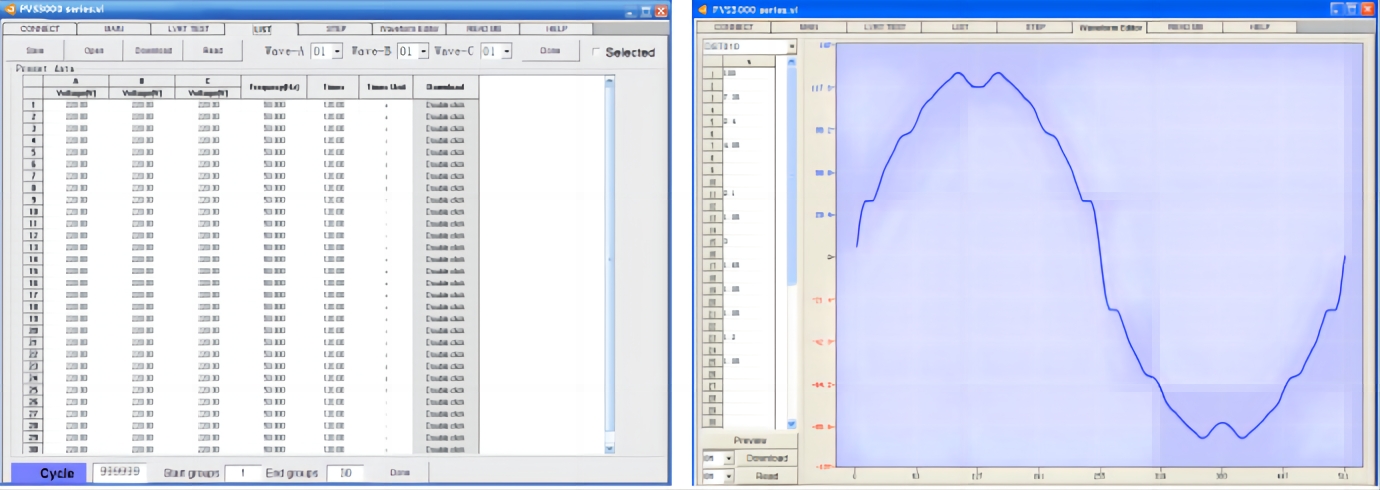The image size is (1380, 490).
Task: Enable the Selected checkbox
Action: [x=598, y=52]
